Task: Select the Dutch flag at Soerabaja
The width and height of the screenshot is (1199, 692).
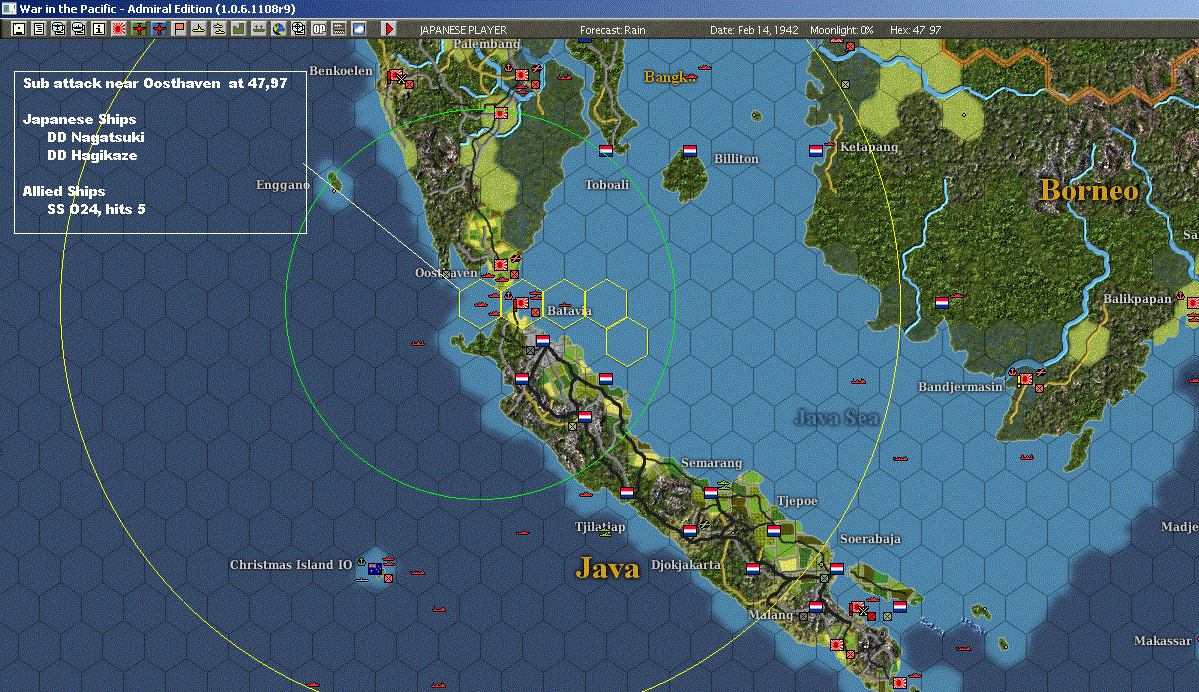Action: point(837,569)
